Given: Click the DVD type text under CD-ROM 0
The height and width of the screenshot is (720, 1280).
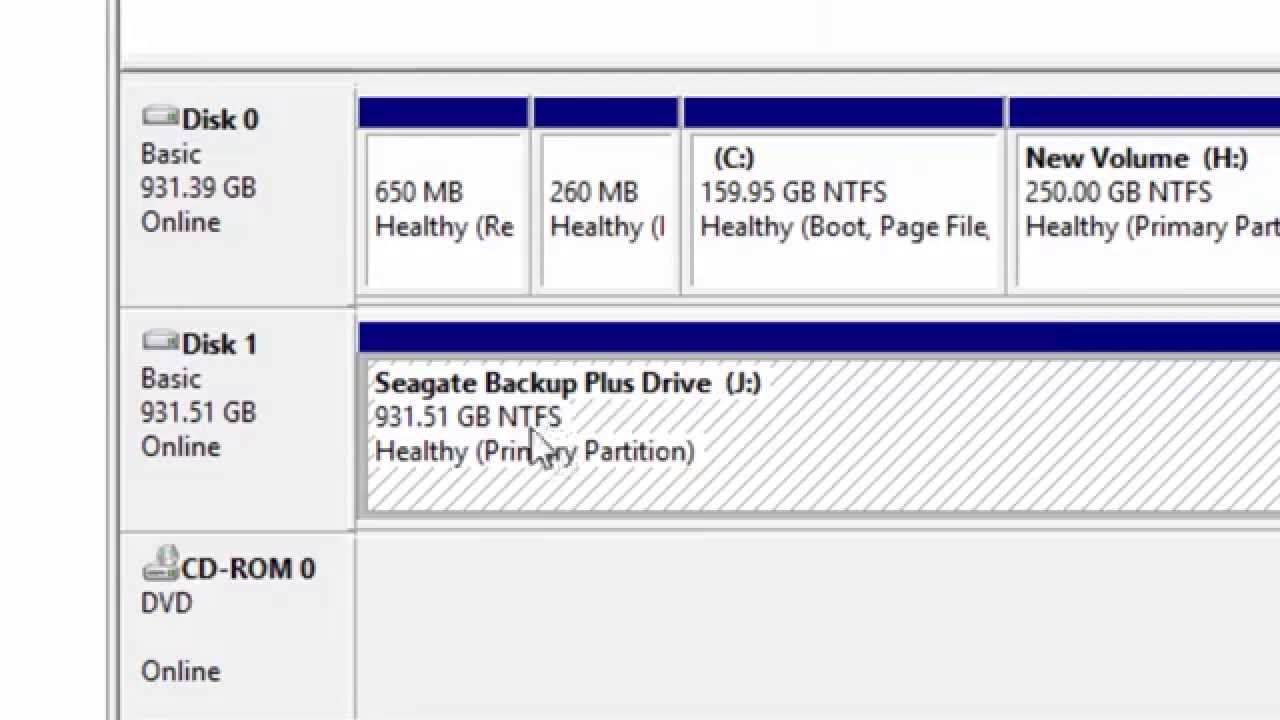Looking at the screenshot, I should (x=166, y=604).
